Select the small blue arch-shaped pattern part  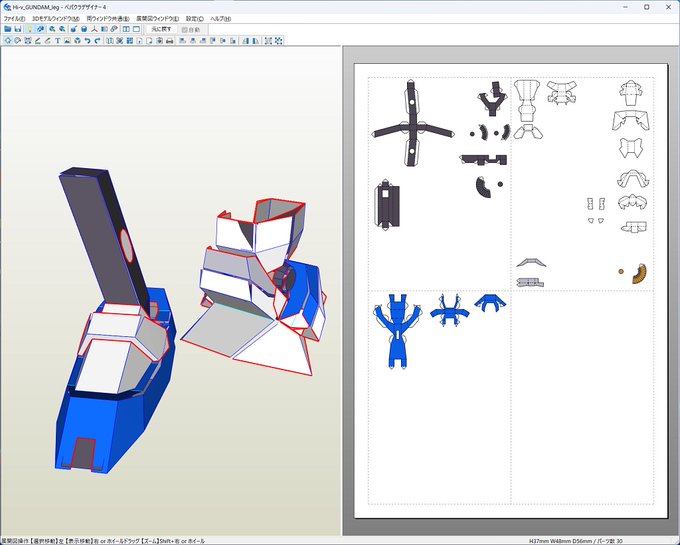(490, 302)
